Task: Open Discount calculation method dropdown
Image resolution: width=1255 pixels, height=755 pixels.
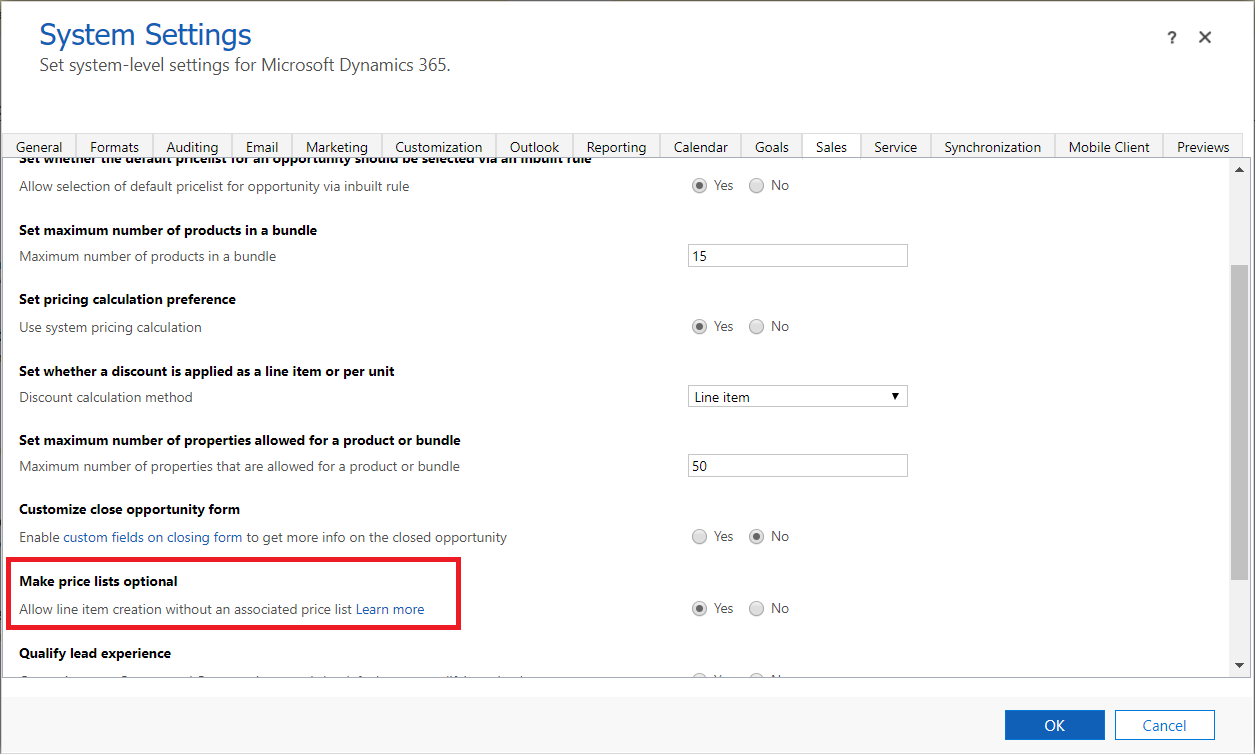Action: click(798, 397)
